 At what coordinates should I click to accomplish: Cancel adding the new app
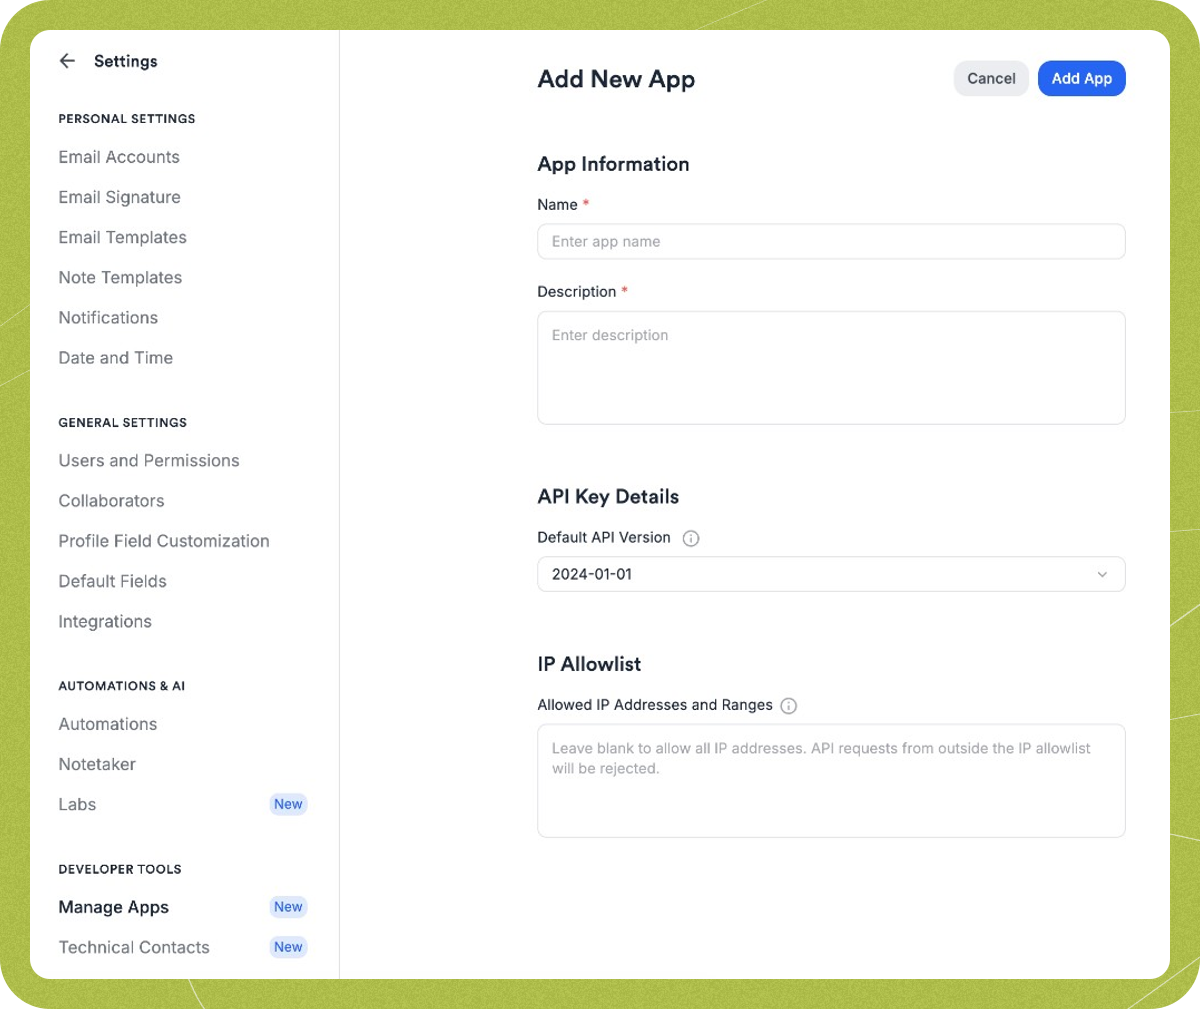[x=991, y=78]
